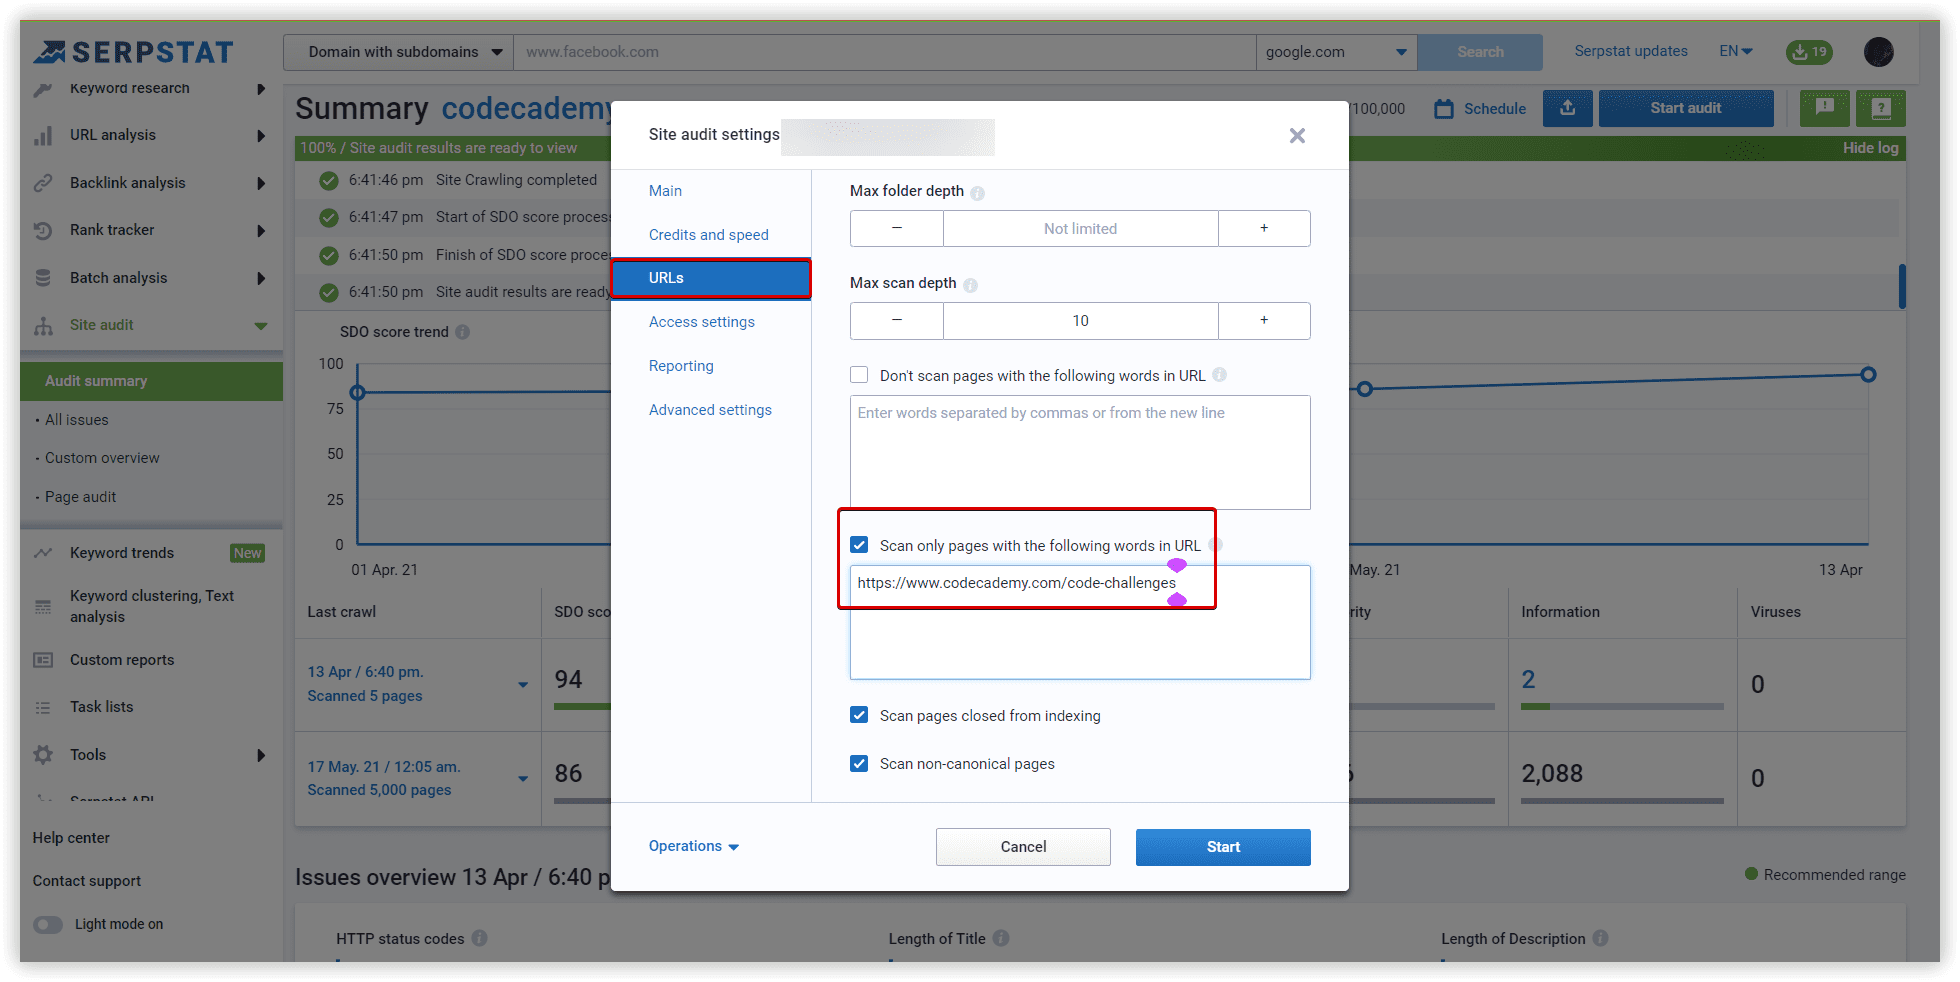Open the google.com search engine dropdown

click(x=1336, y=52)
